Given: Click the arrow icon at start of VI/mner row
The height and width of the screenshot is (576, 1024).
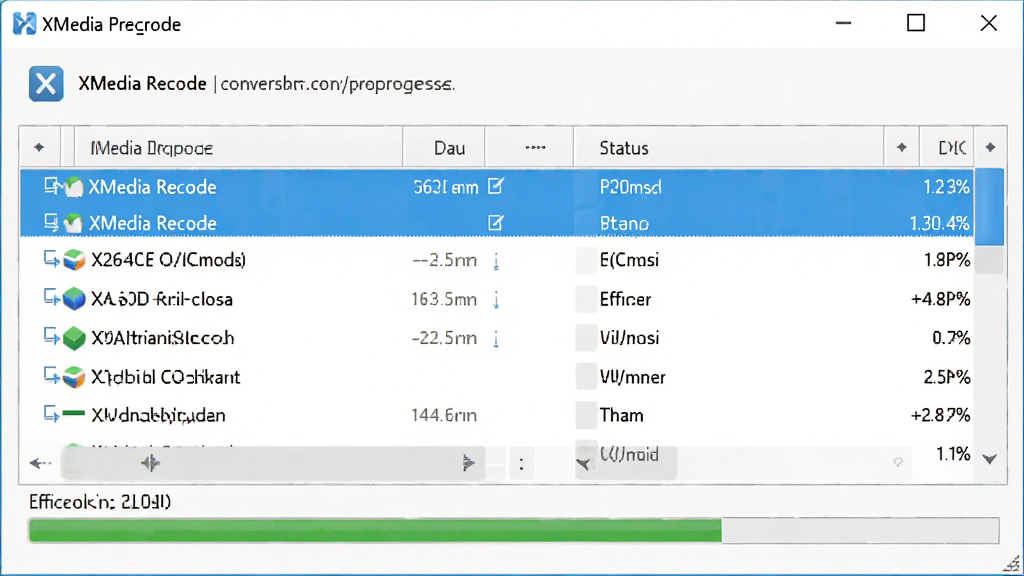Looking at the screenshot, I should pos(52,376).
